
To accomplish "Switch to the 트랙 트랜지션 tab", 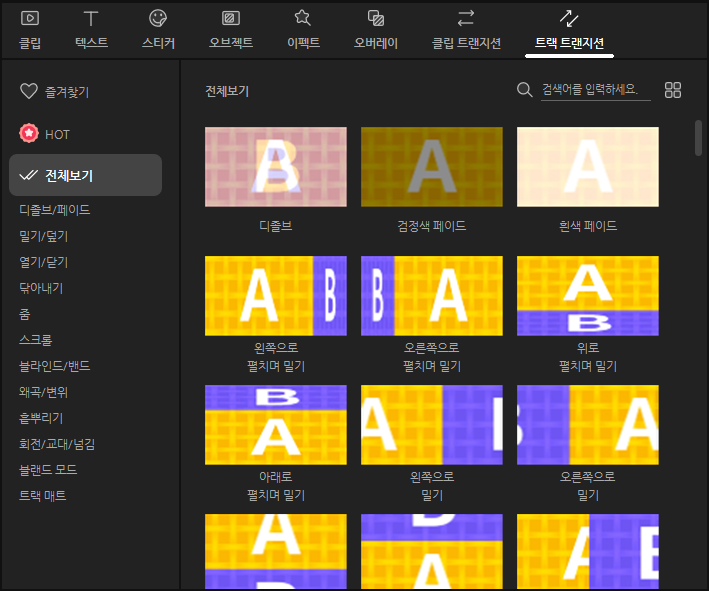I will [570, 28].
